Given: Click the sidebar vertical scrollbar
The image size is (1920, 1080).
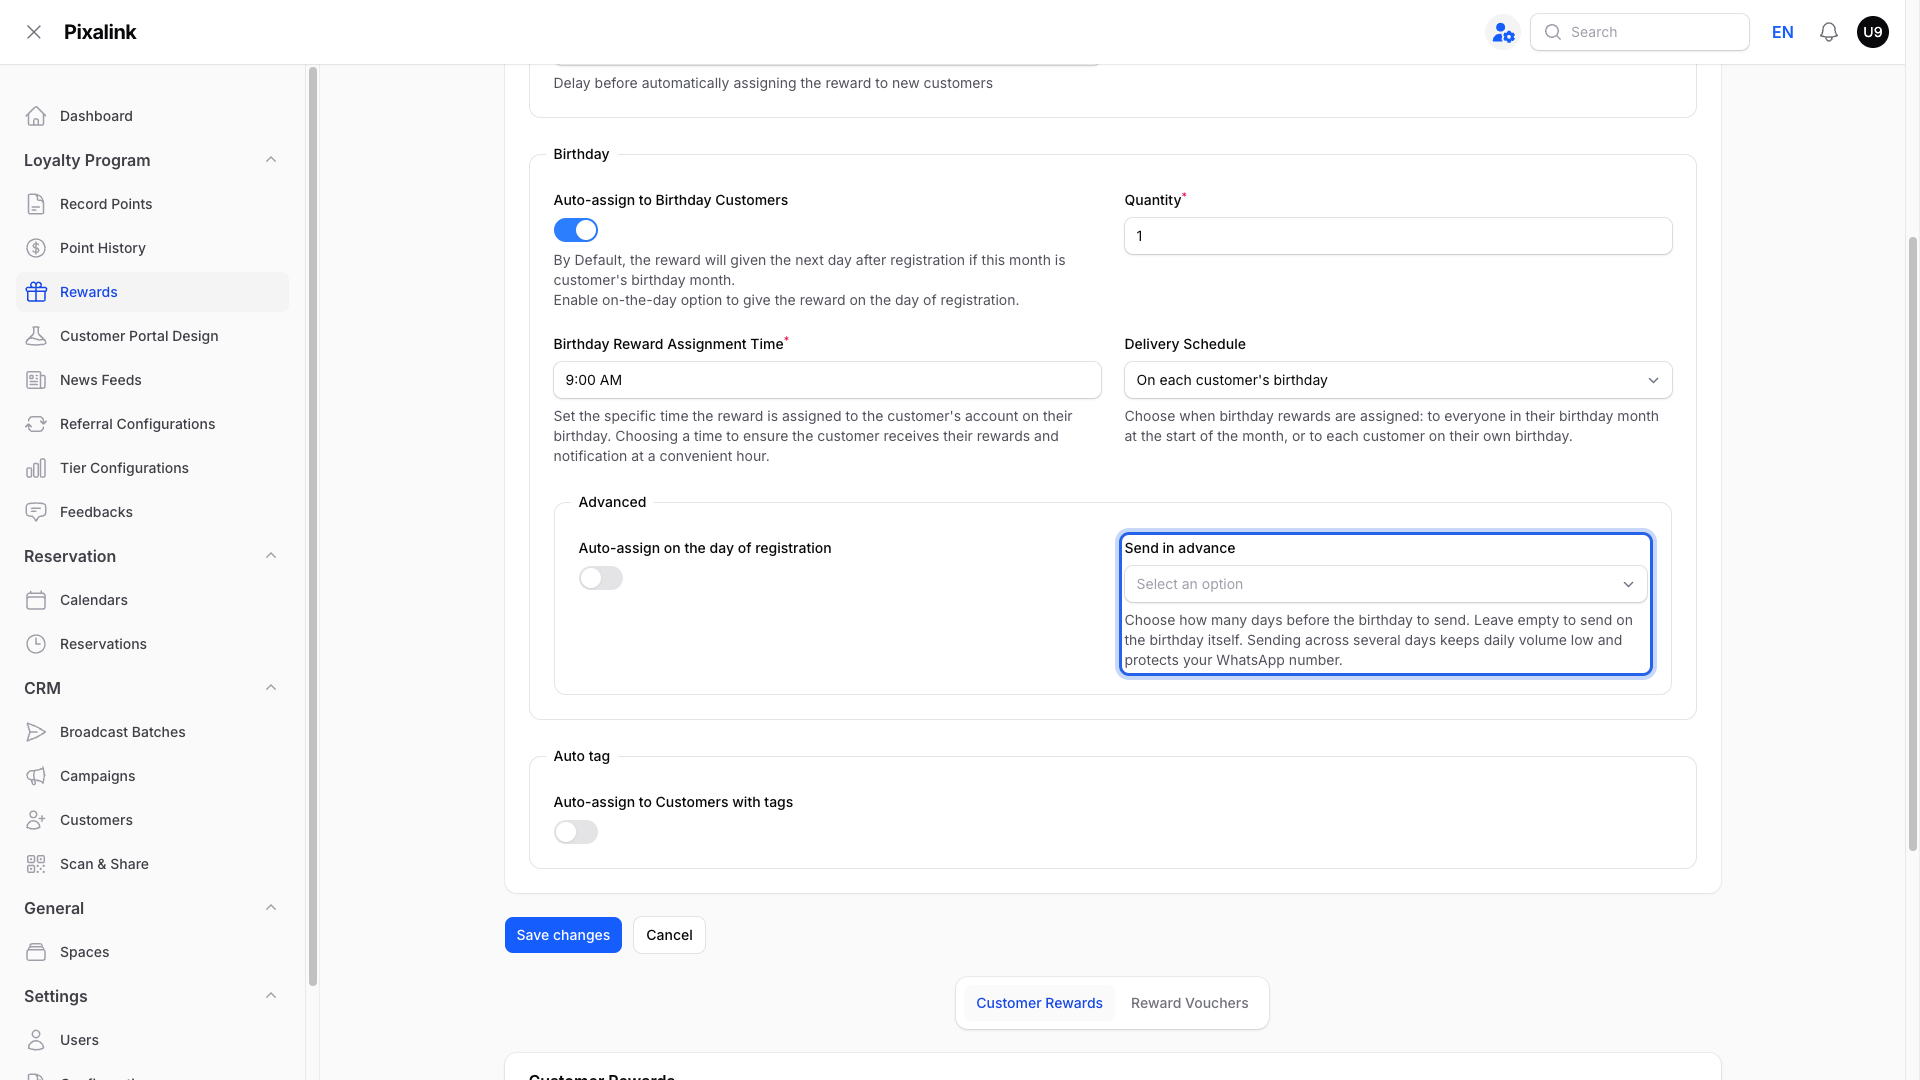Looking at the screenshot, I should (313, 527).
